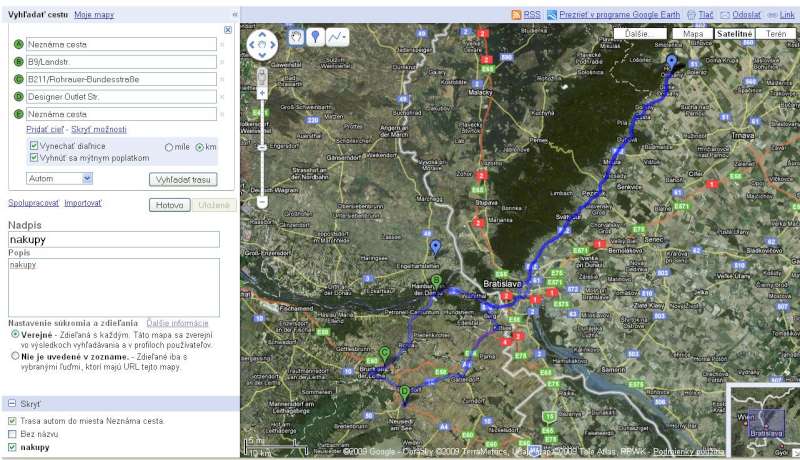The width and height of the screenshot is (800, 460).
Task: Click the zoom in plus button
Action: pyautogui.click(x=262, y=74)
